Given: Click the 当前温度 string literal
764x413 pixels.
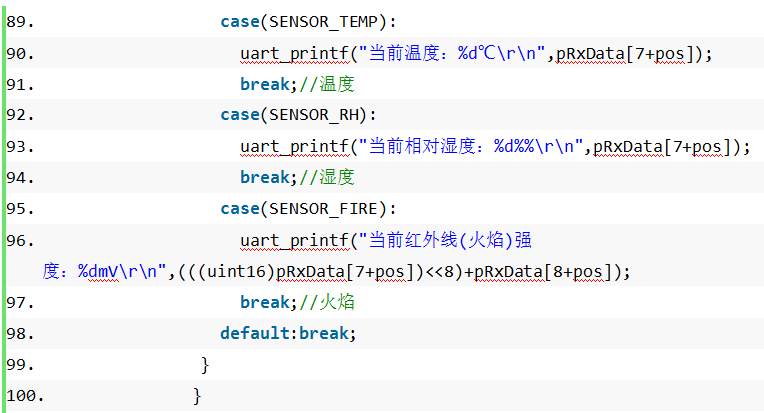Looking at the screenshot, I should [452, 53].
